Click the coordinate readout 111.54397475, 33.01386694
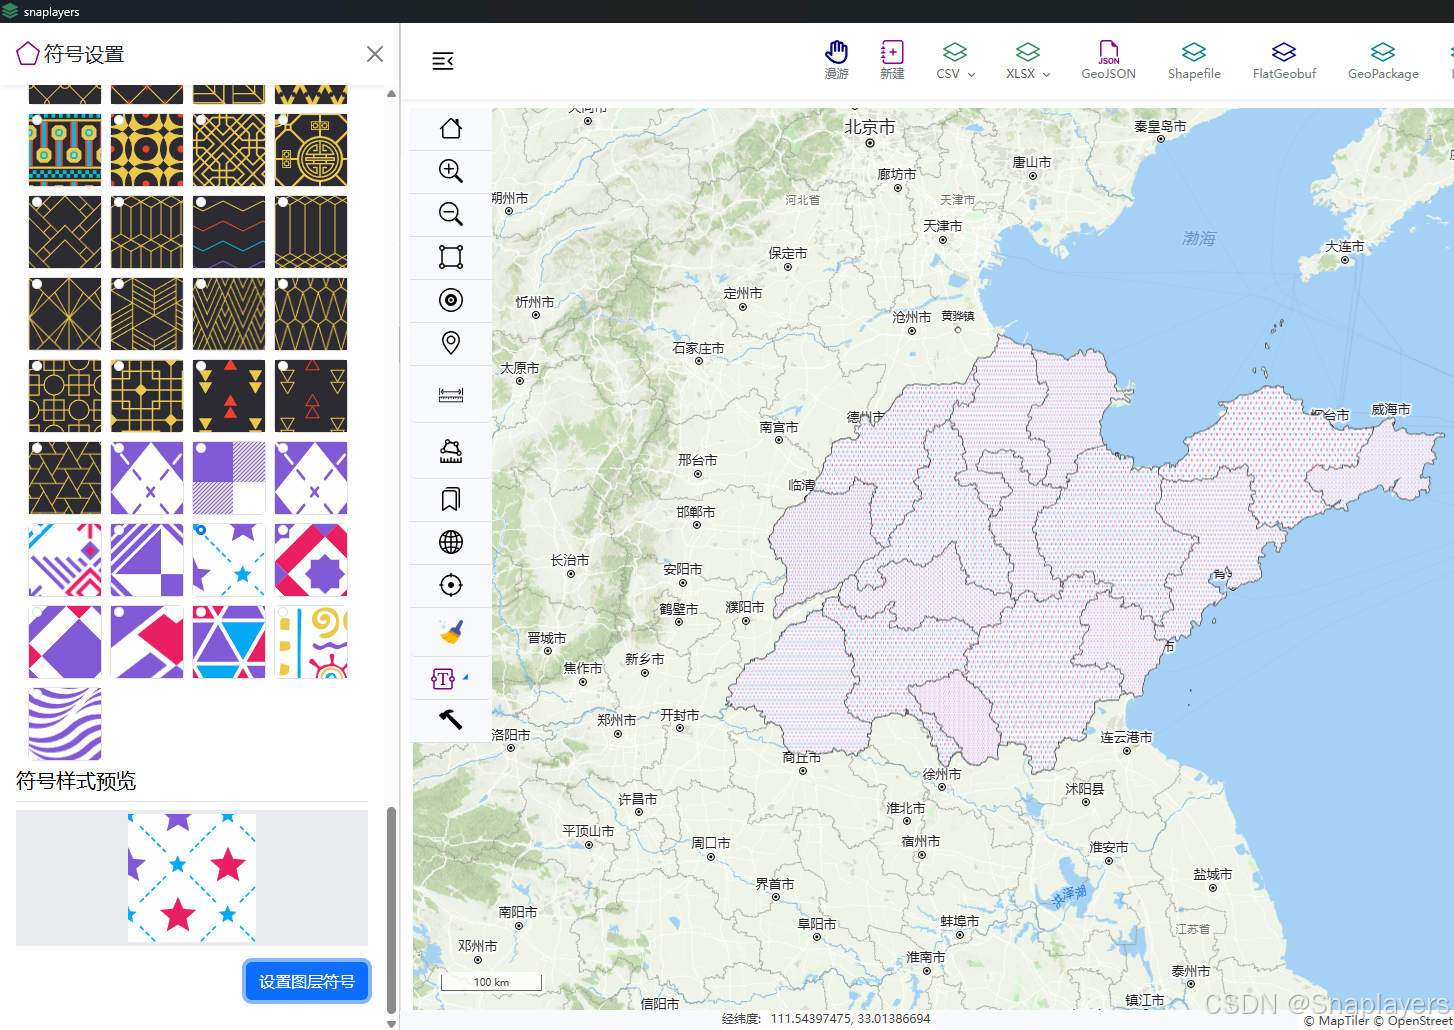Screen dimensions: 1454x1030 850,1019
